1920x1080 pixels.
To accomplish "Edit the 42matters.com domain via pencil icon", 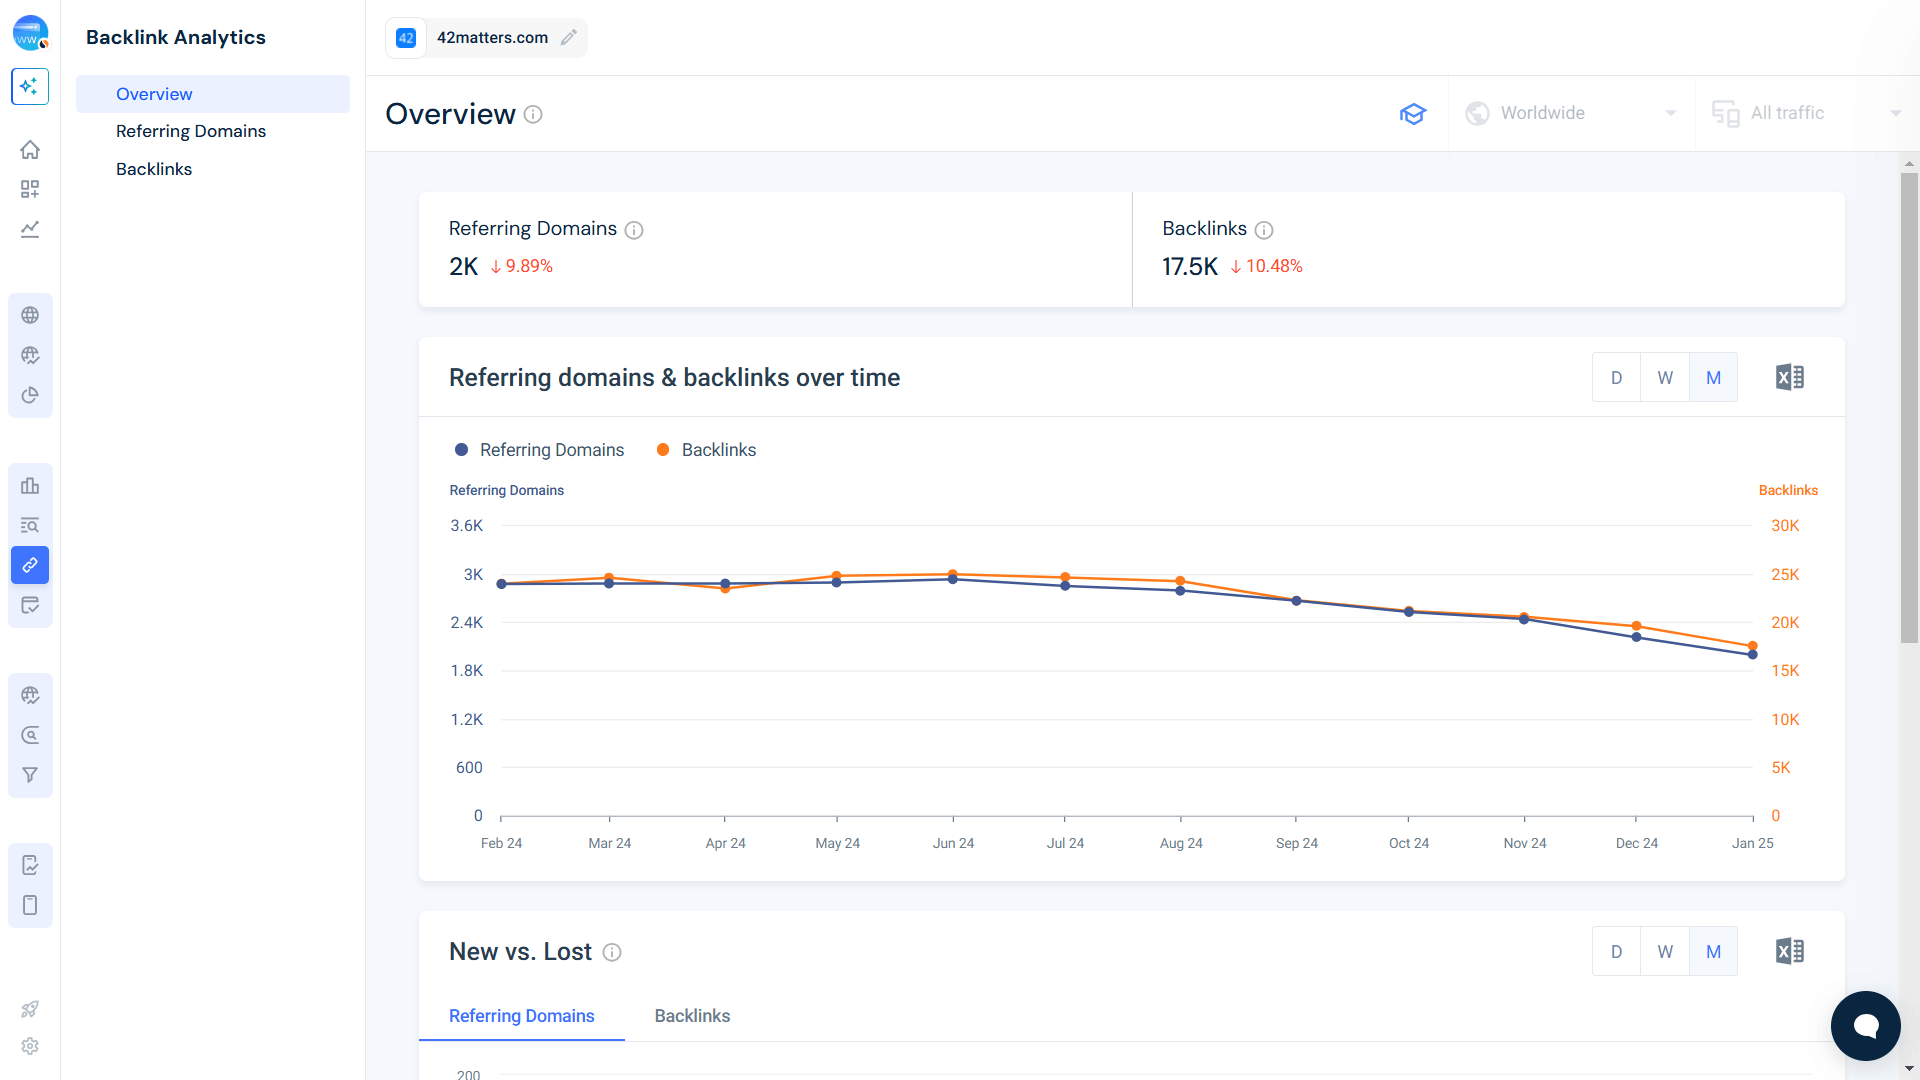I will tap(570, 37).
